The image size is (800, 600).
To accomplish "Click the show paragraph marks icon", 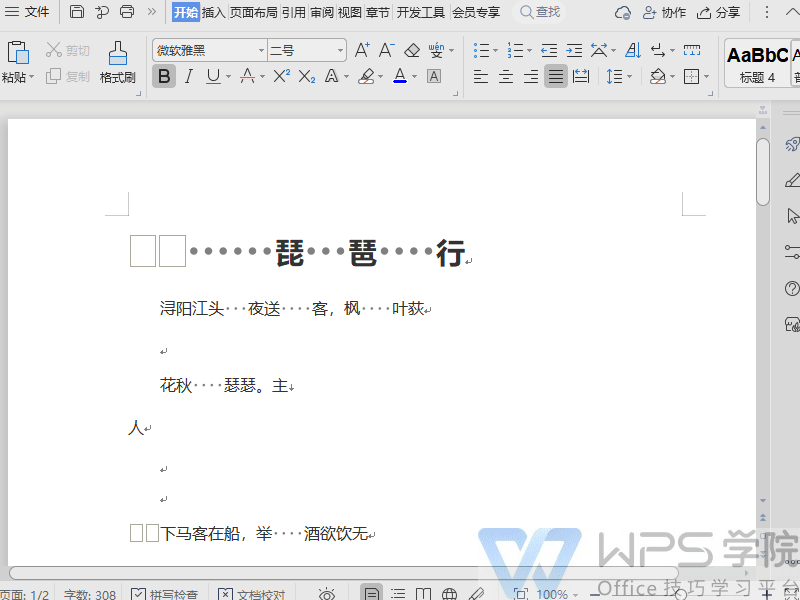I will tap(658, 50).
